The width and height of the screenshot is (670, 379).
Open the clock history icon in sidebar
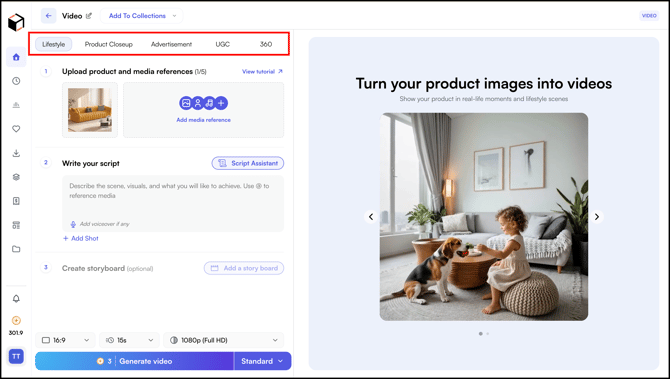point(16,81)
